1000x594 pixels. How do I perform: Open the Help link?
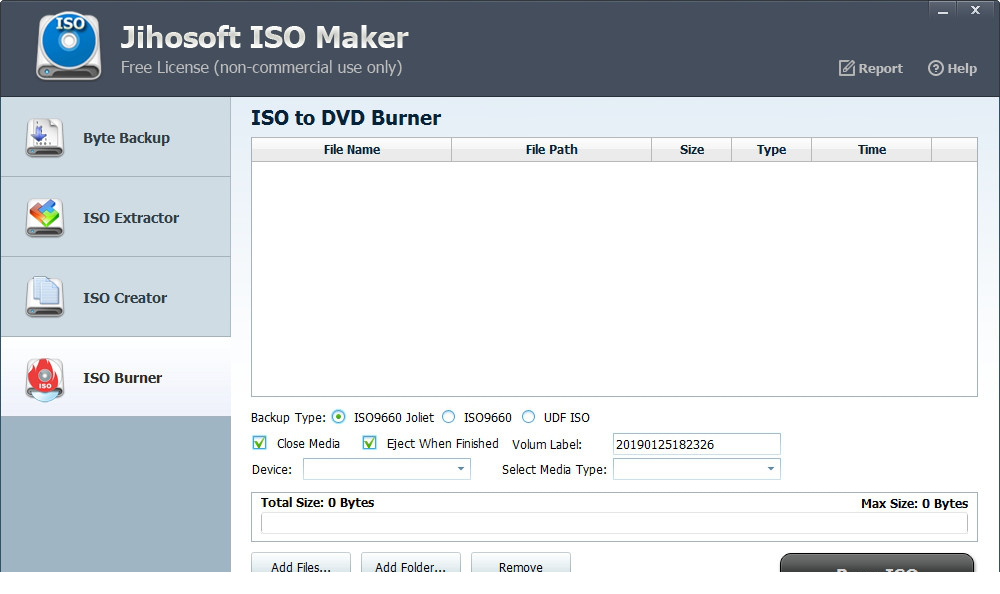[952, 68]
